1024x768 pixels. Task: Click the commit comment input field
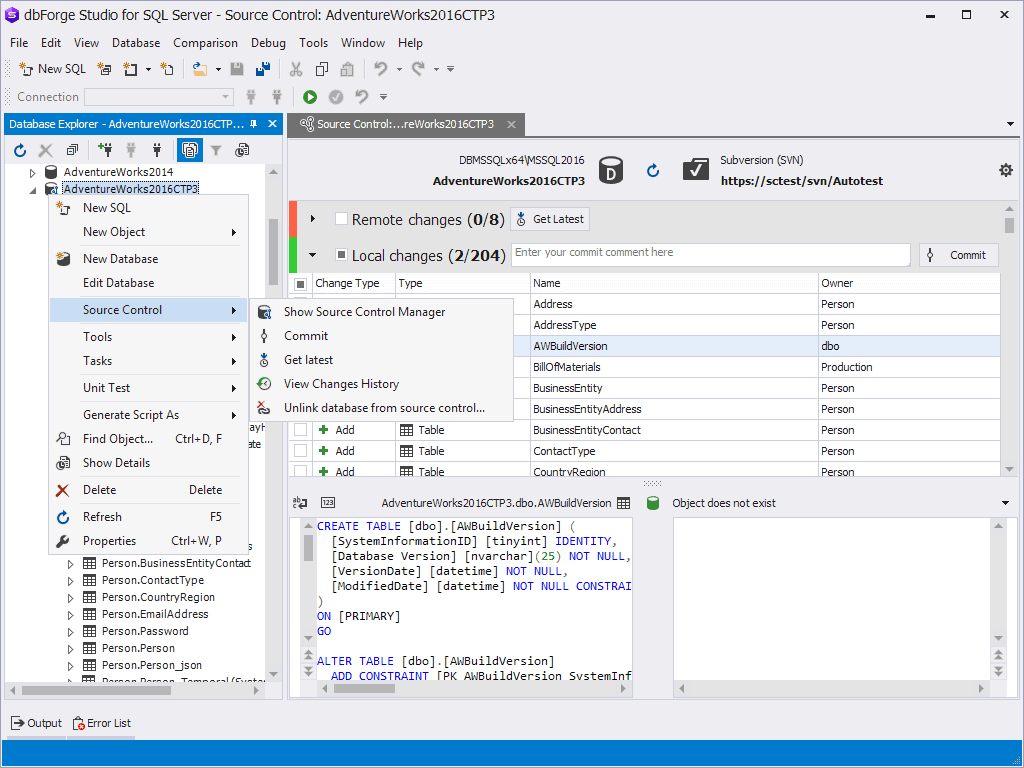click(x=711, y=255)
